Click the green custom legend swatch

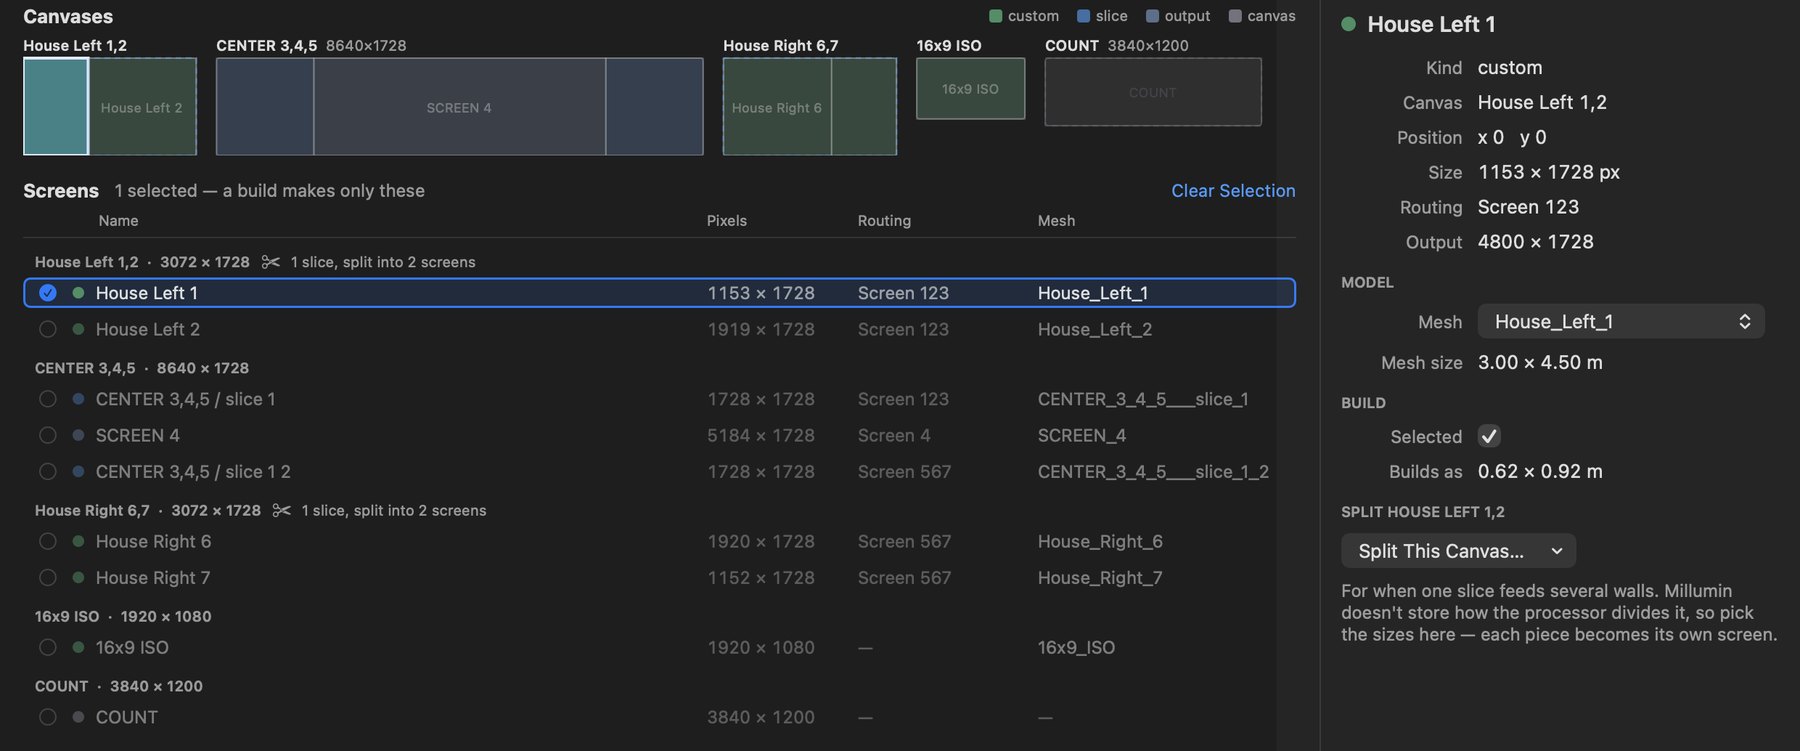[x=995, y=16]
